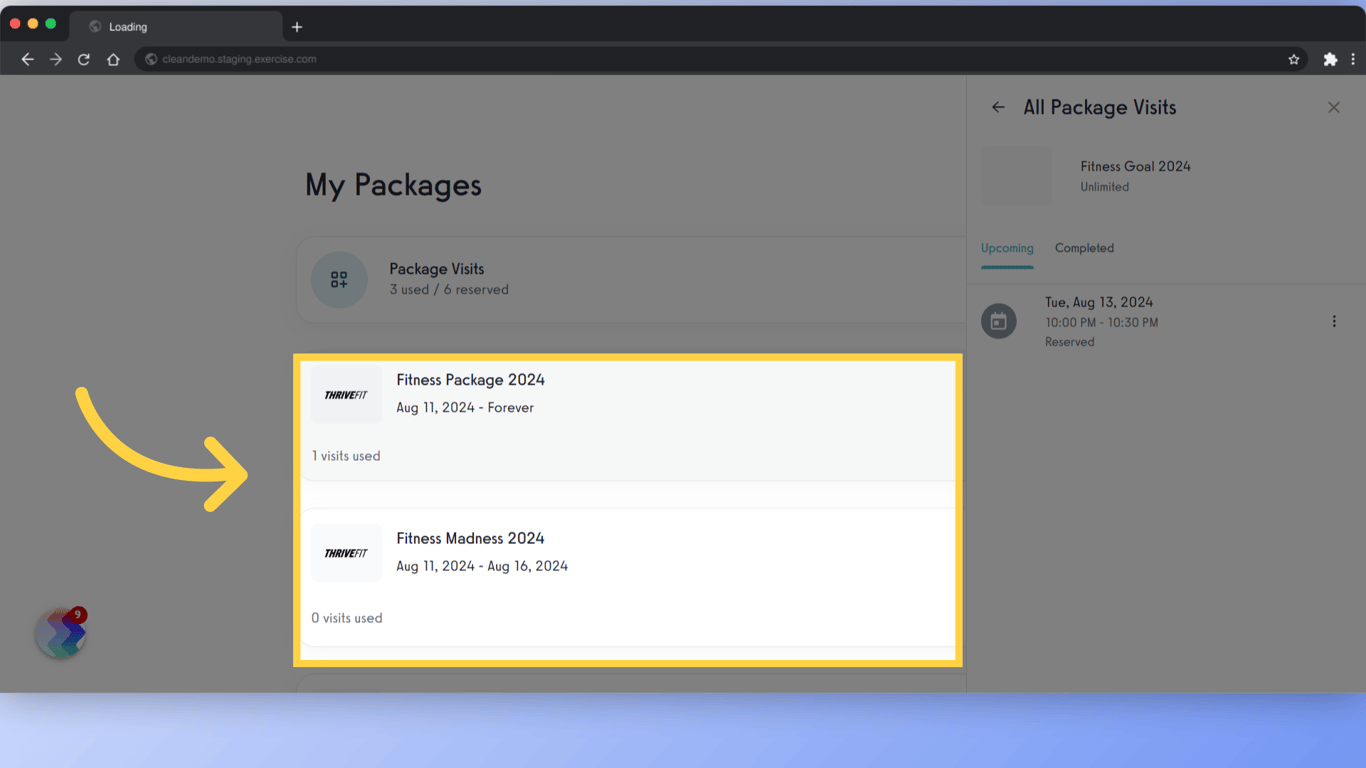
Task: Click the Package Visits grid icon
Action: [x=339, y=280]
